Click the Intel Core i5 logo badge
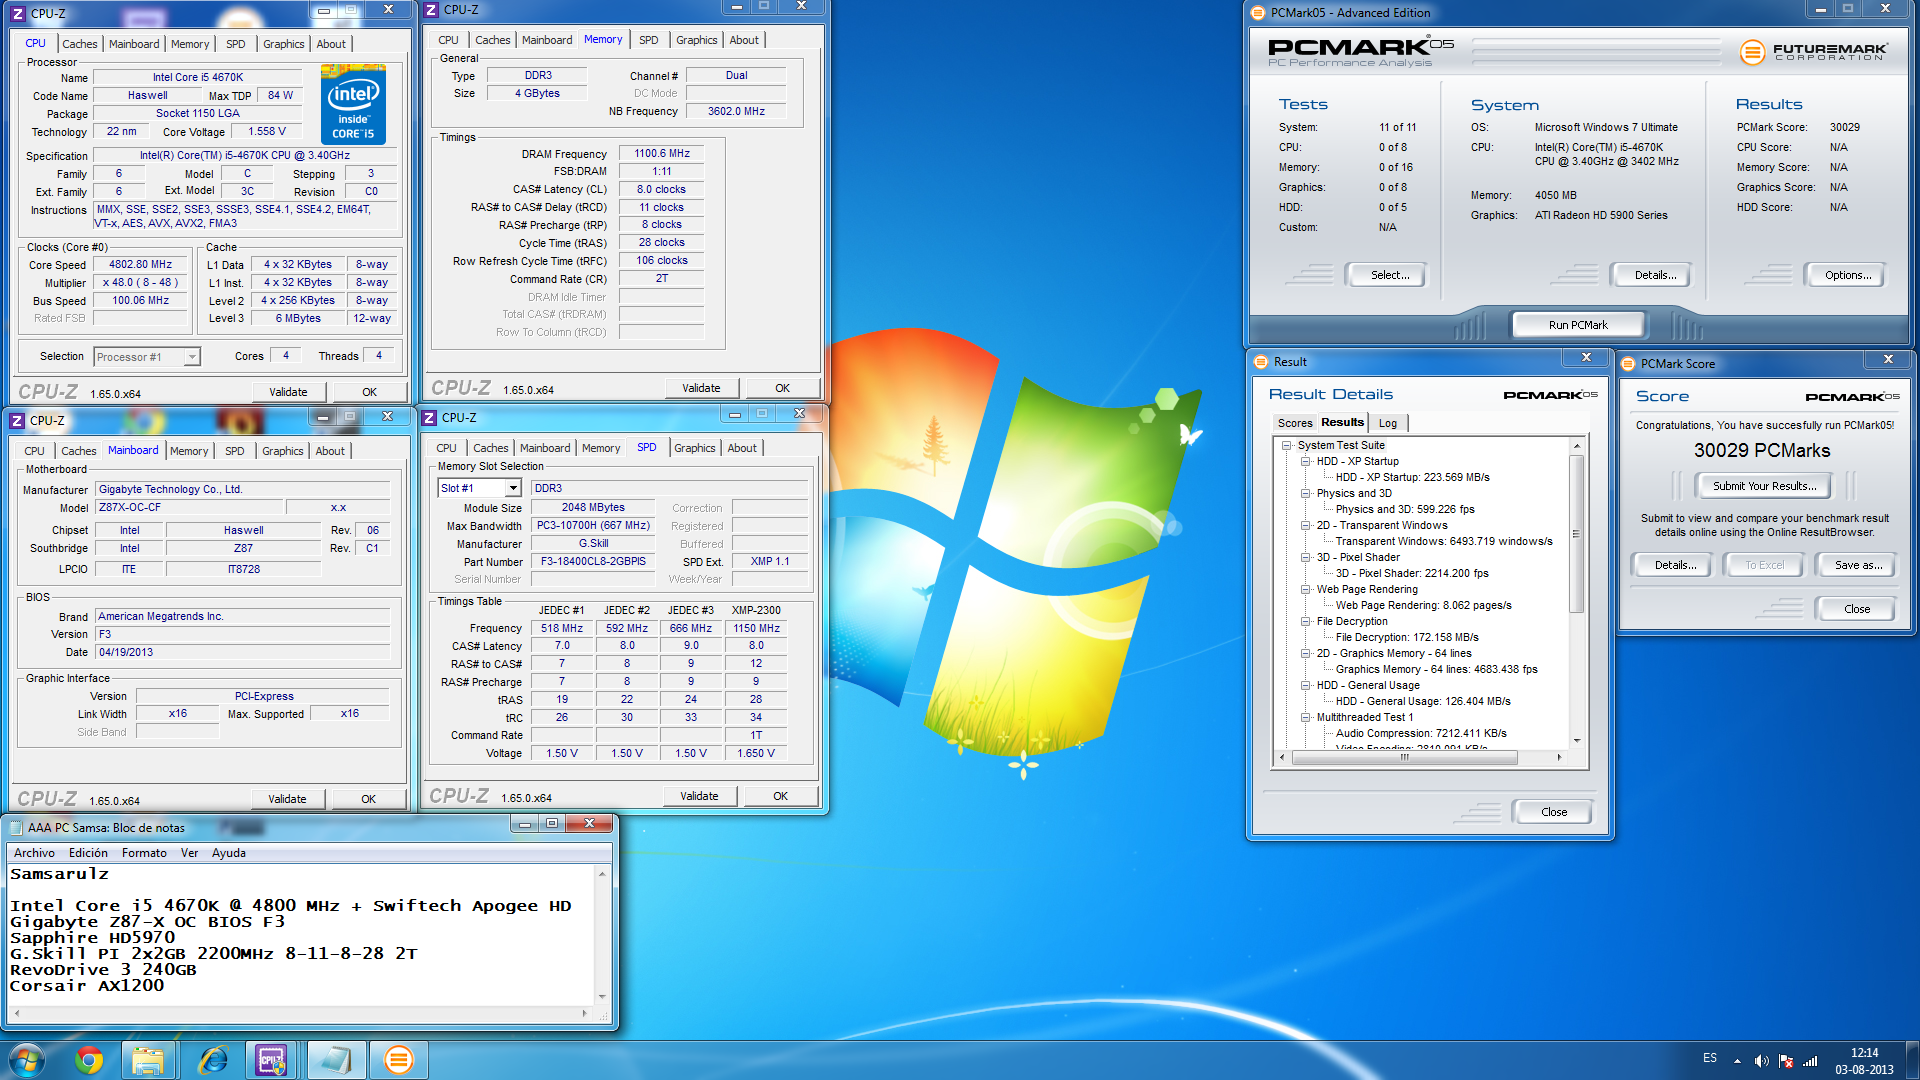Viewport: 1920px width, 1080px height. (353, 104)
